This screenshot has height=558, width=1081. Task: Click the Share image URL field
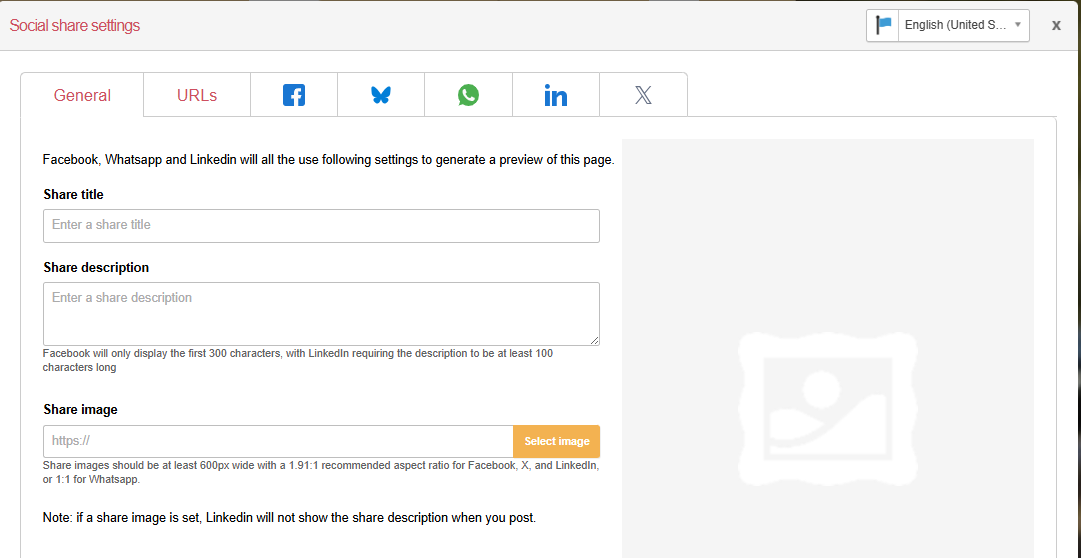pyautogui.click(x=278, y=441)
